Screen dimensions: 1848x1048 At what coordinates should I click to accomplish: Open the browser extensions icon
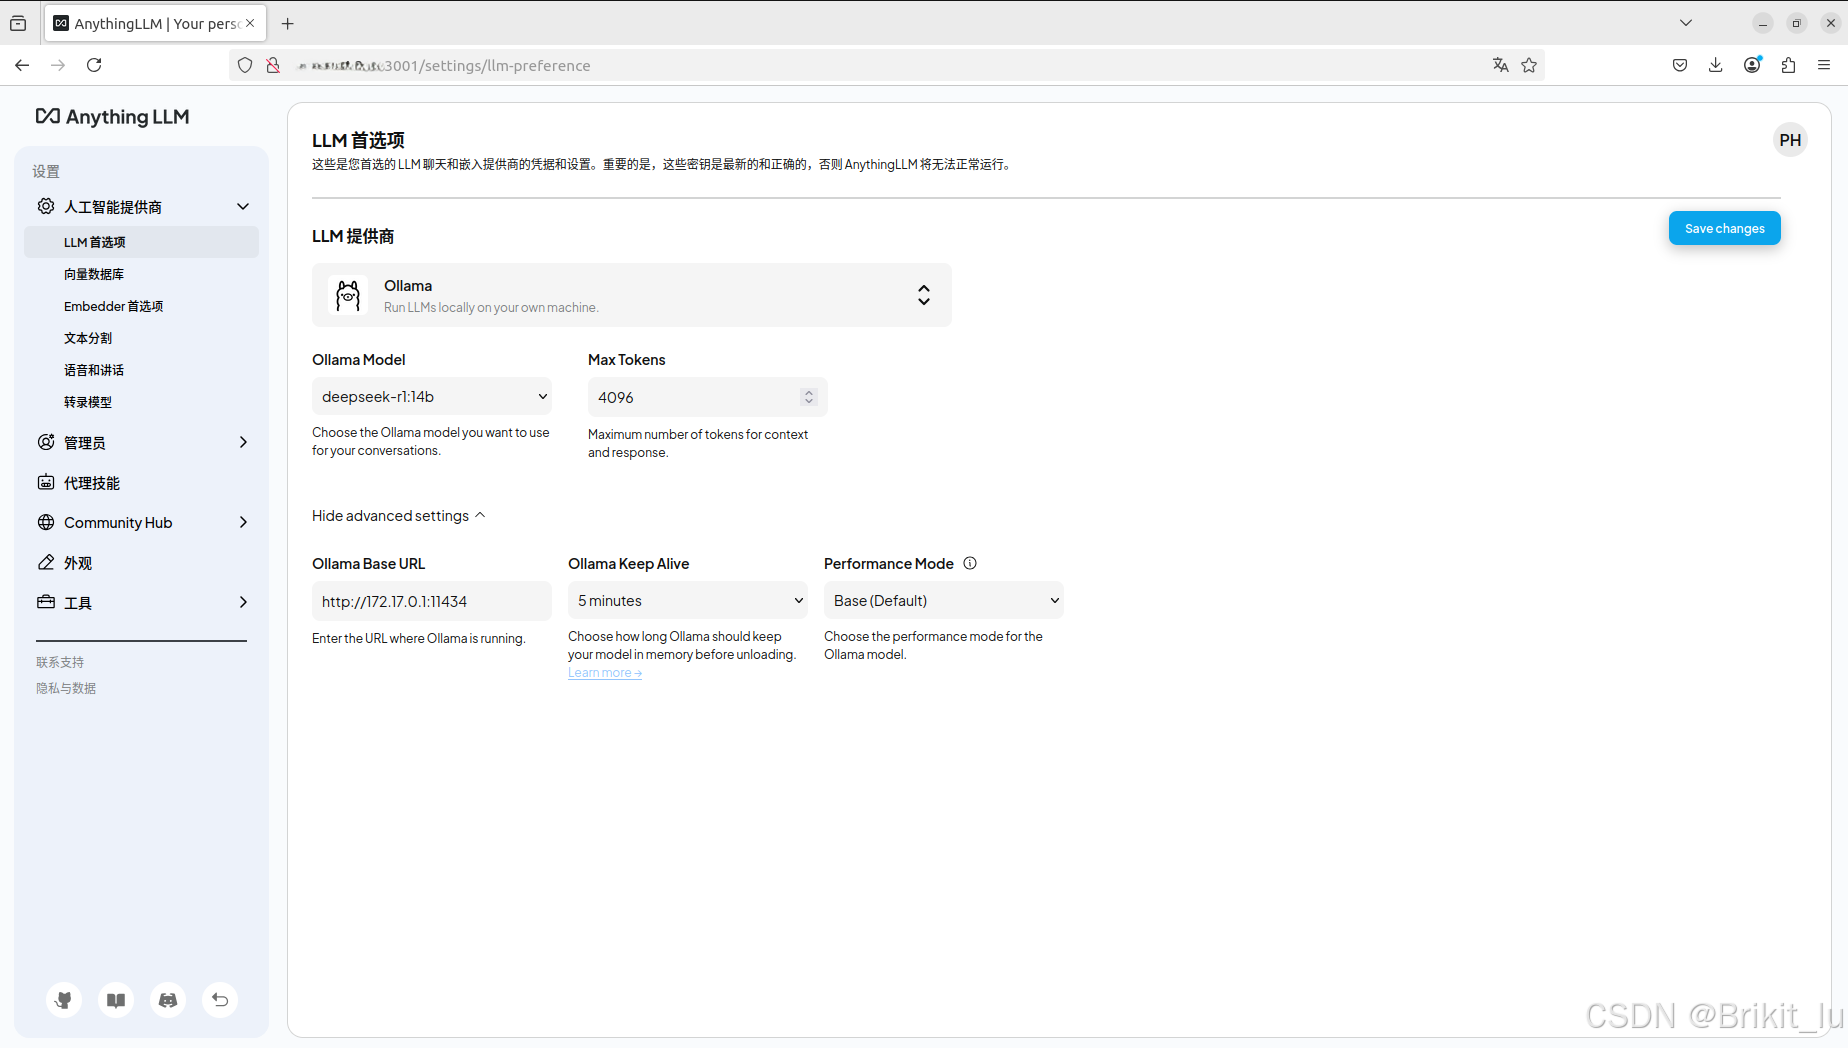(x=1788, y=65)
